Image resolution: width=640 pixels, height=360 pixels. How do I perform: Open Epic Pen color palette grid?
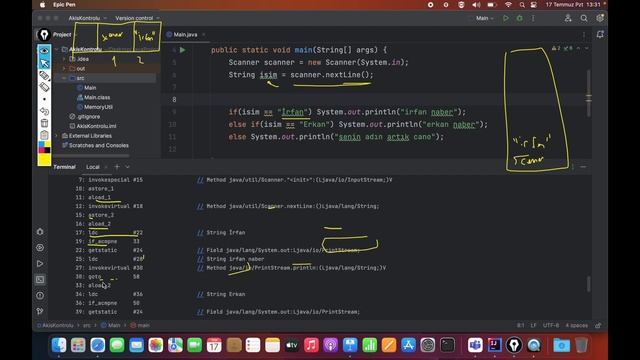pyautogui.click(x=44, y=147)
